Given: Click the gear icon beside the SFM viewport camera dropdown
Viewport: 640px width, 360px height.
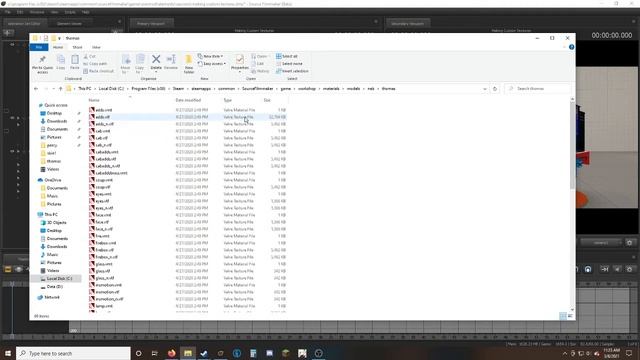Looking at the screenshot, I should point(629,242).
